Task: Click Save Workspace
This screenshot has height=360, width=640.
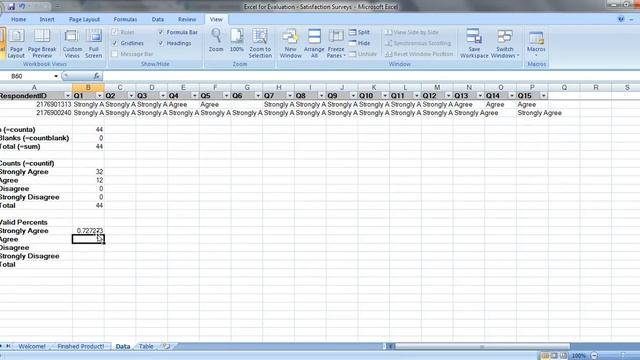Action: pos(474,44)
